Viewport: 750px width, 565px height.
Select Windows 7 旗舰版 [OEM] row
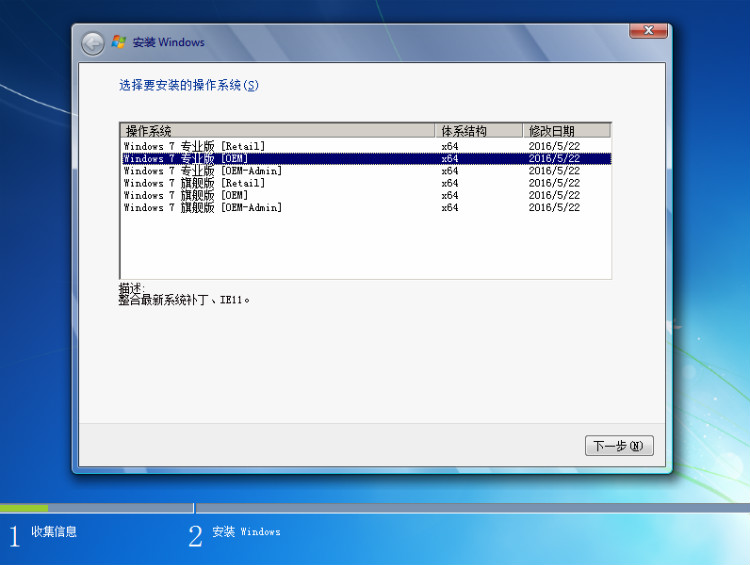coord(366,195)
